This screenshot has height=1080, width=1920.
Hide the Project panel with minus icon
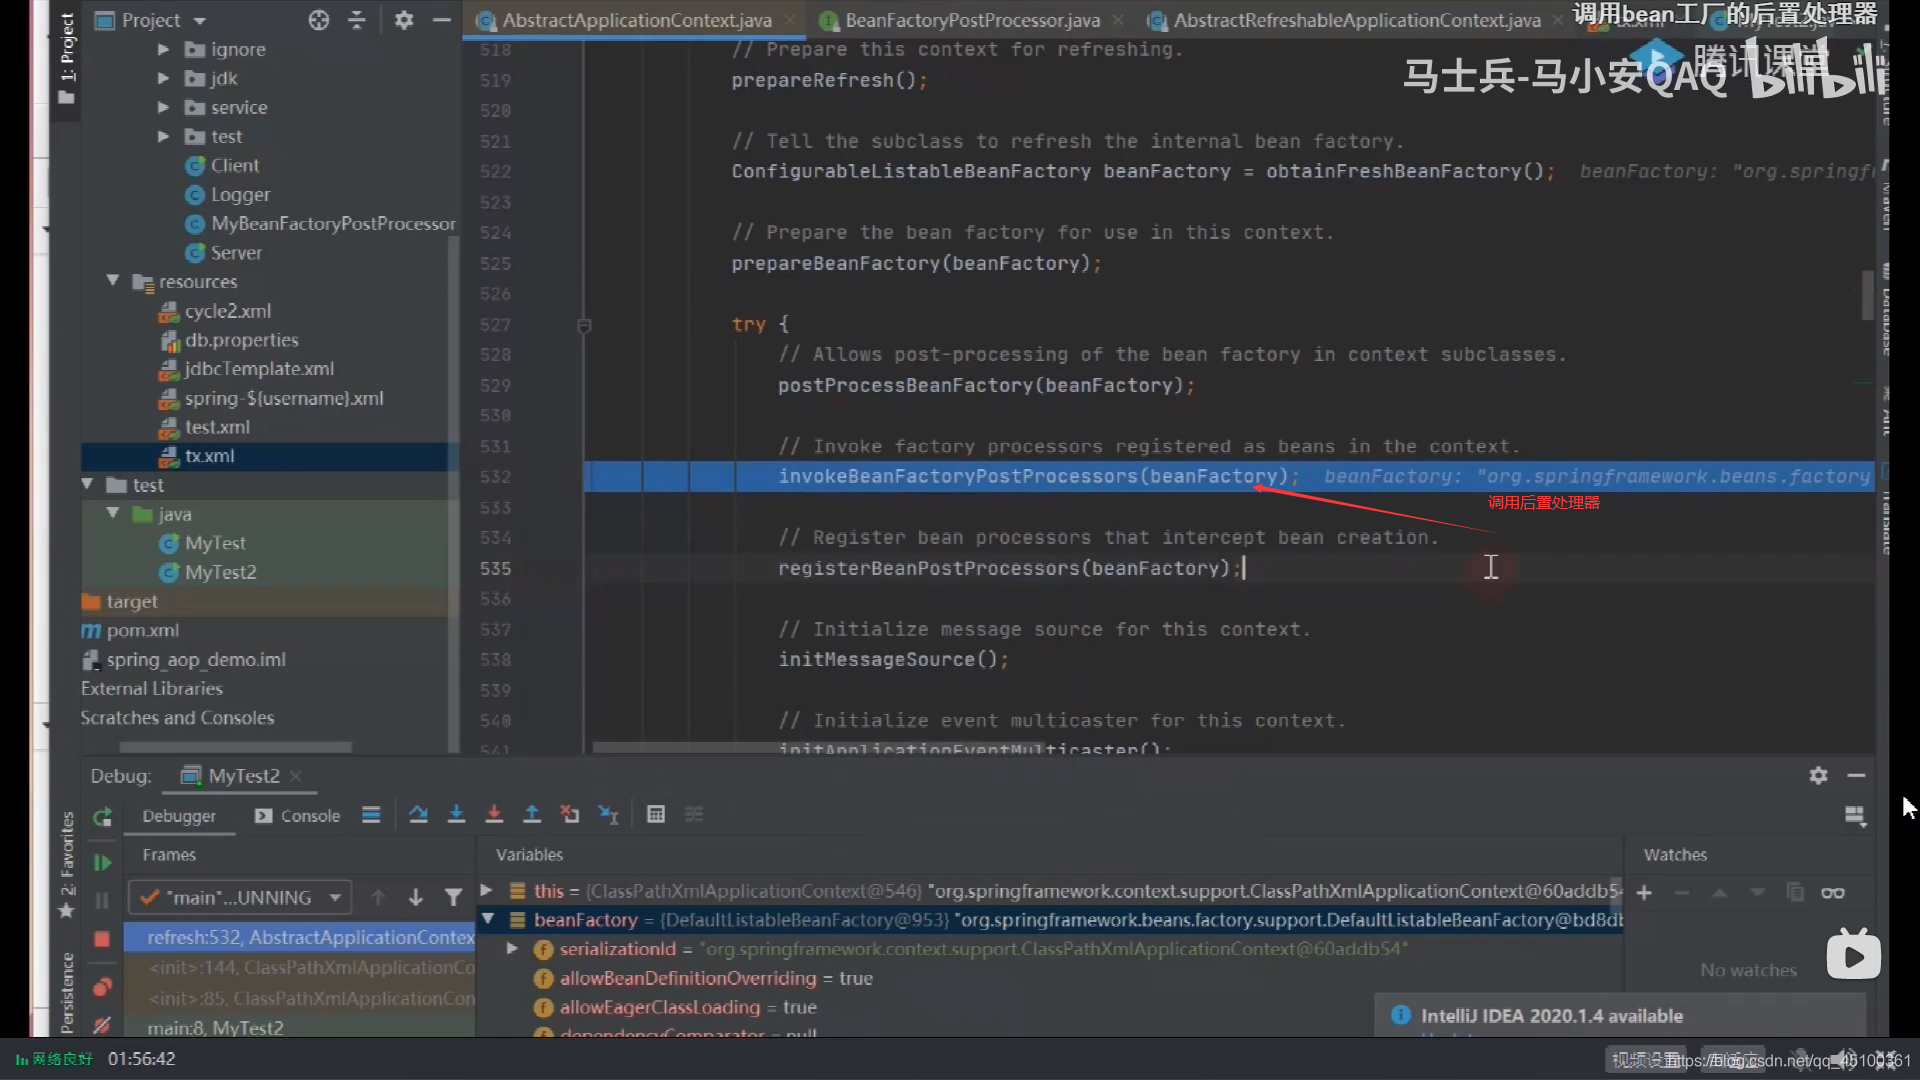pos(441,20)
